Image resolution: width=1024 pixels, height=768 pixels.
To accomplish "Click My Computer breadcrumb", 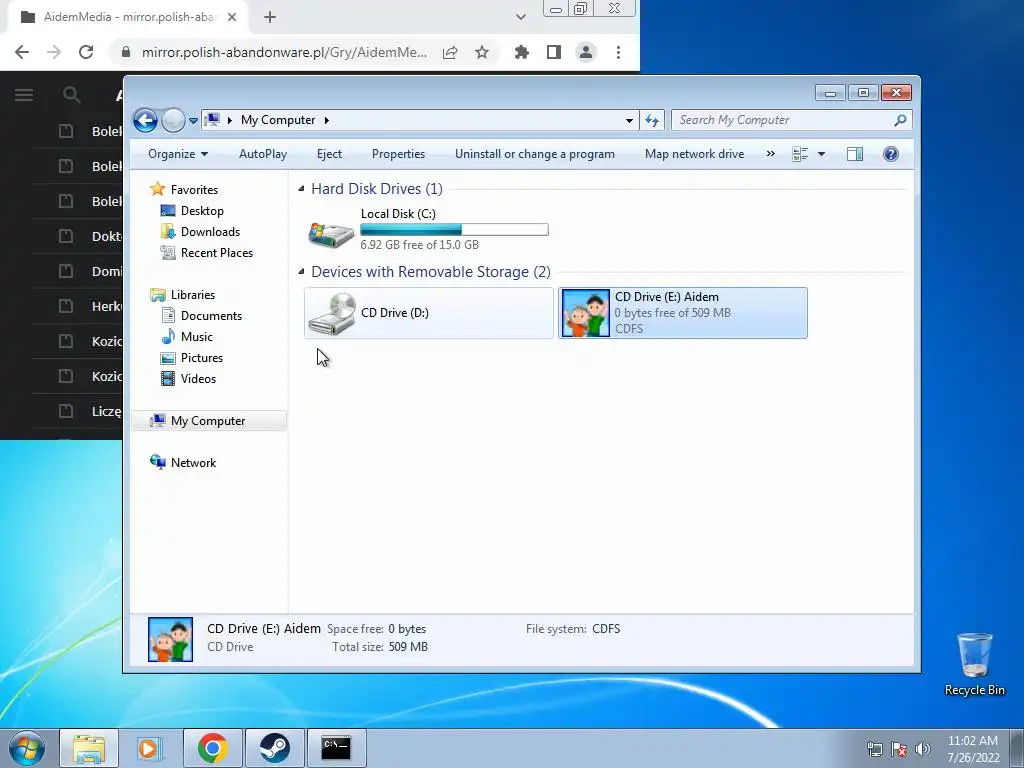I will tap(278, 120).
